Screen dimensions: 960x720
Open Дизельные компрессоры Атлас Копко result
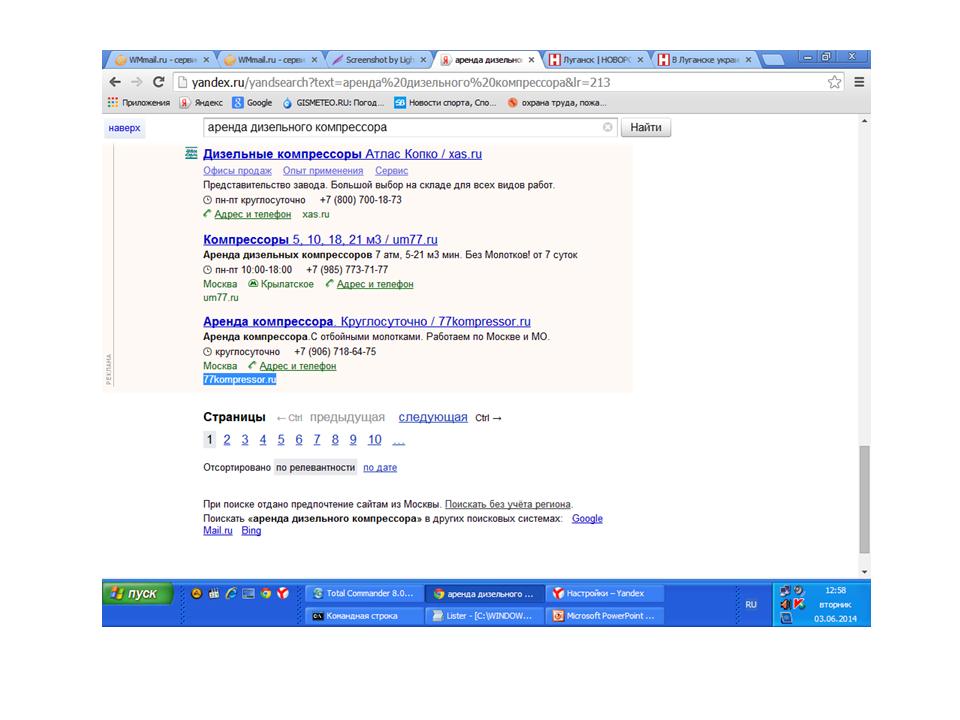click(342, 154)
